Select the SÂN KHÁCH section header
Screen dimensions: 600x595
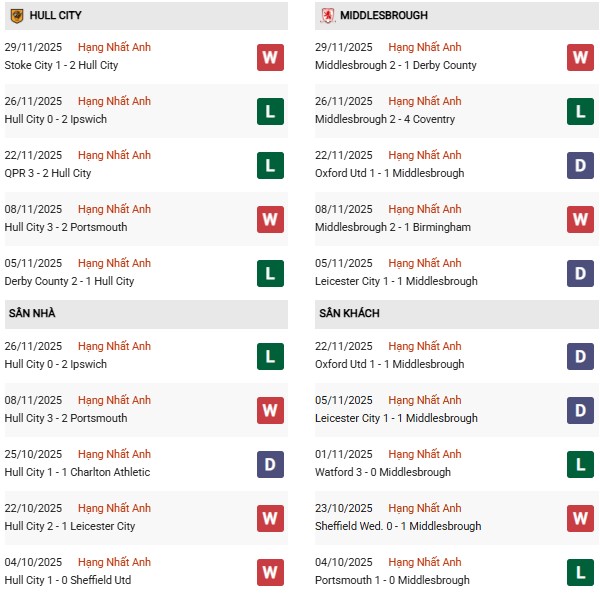[349, 314]
